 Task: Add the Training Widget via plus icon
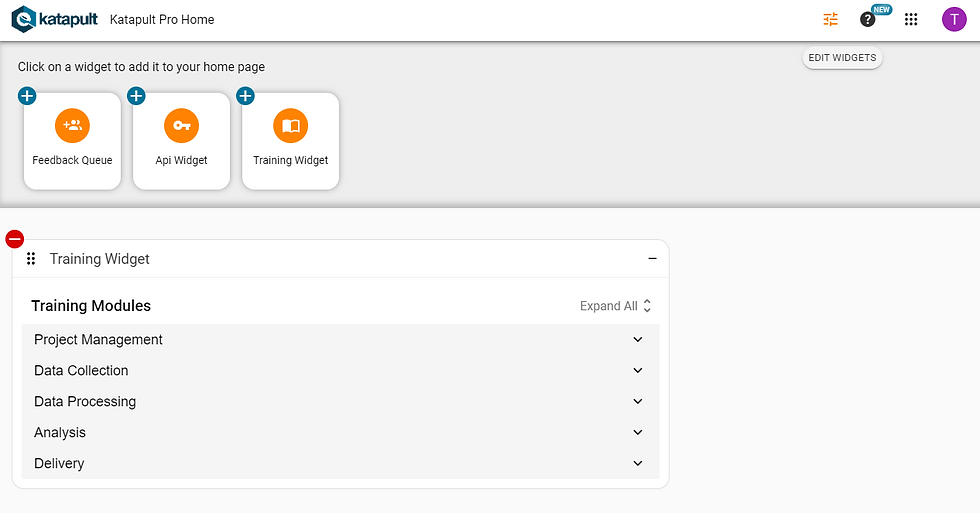tap(246, 96)
